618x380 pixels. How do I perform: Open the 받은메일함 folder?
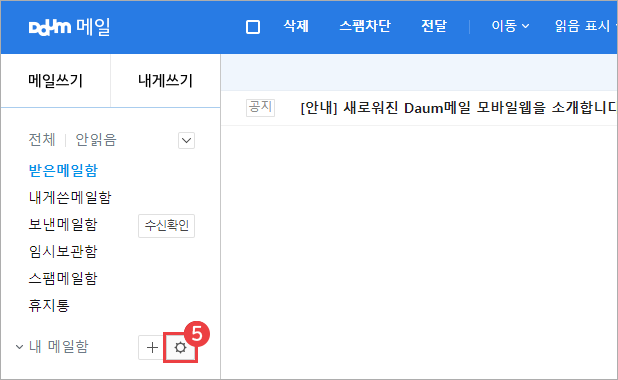coord(63,170)
